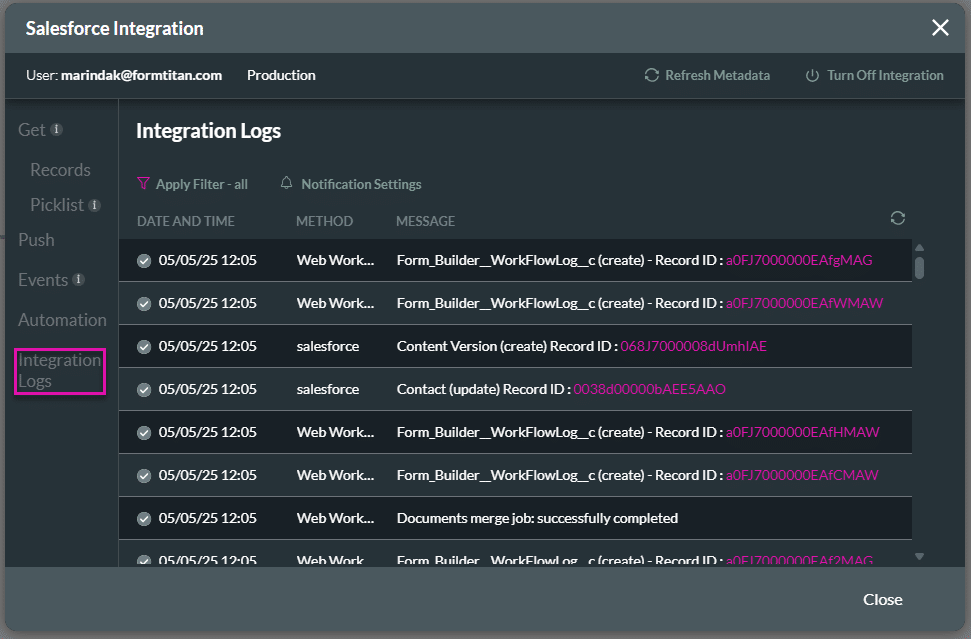The image size is (971, 639).
Task: Click the logs scrollbar thumb
Action: pos(920,268)
